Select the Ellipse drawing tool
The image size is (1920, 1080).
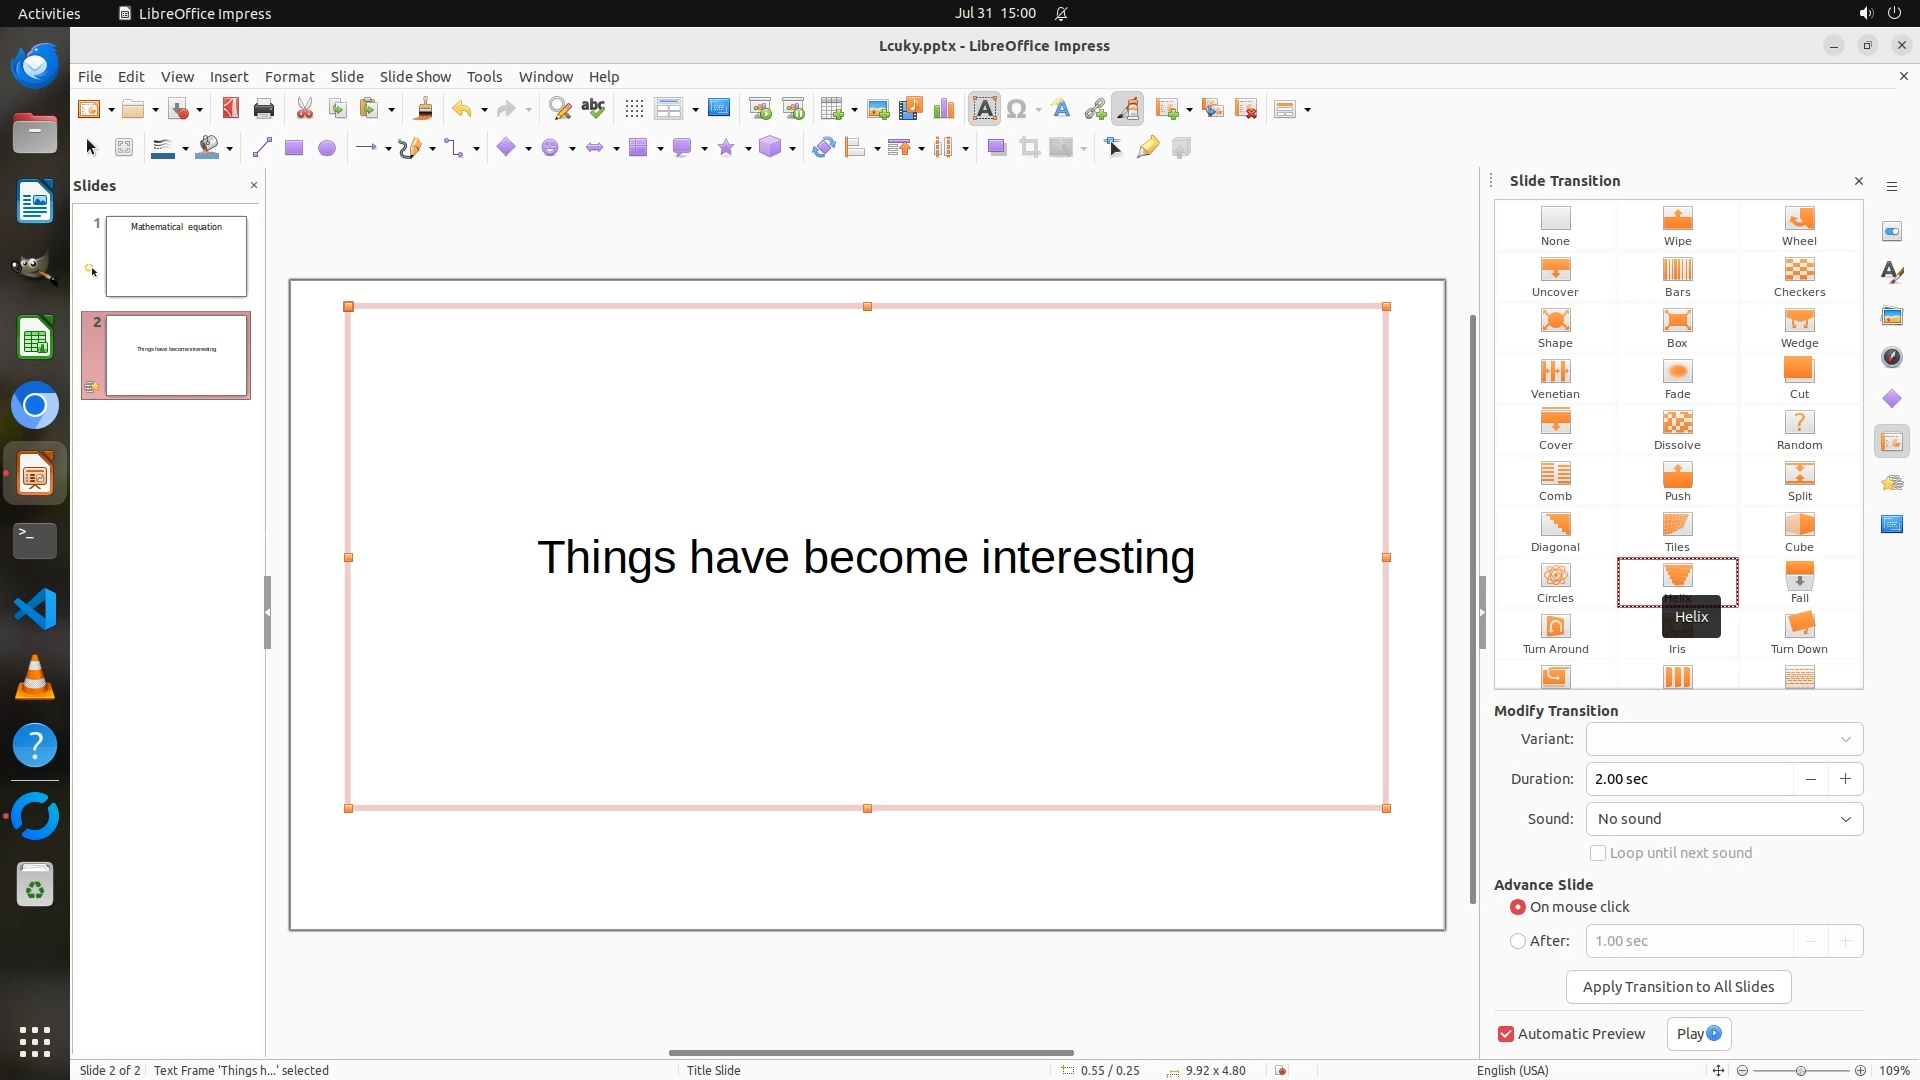tap(326, 148)
